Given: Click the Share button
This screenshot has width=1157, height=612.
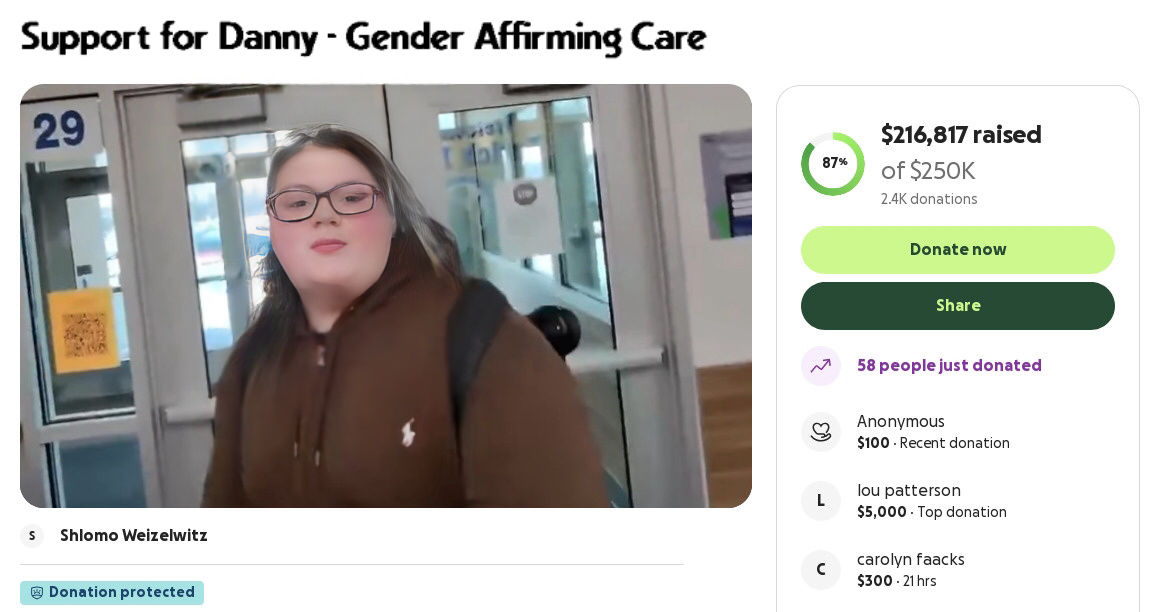Looking at the screenshot, I should pyautogui.click(x=958, y=306).
